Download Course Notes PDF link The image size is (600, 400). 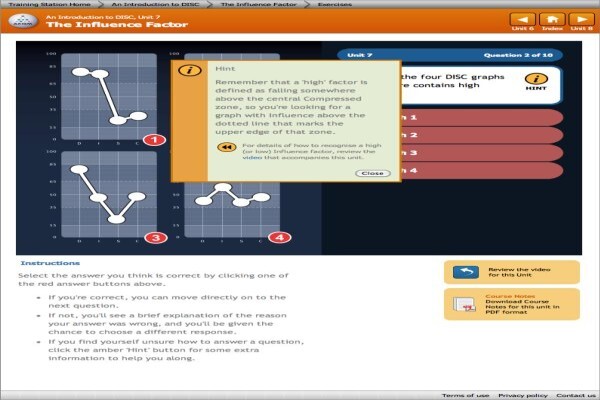click(x=512, y=304)
